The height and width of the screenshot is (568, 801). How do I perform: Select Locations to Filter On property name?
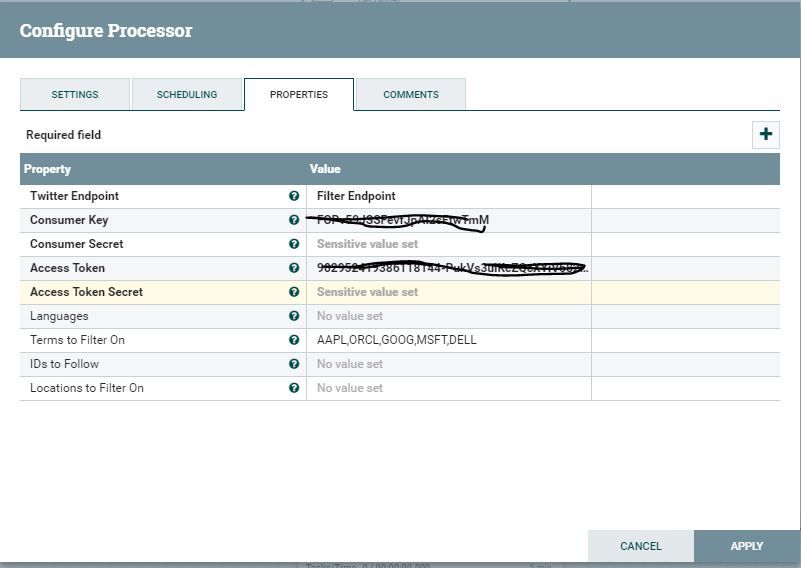pyautogui.click(x=87, y=388)
